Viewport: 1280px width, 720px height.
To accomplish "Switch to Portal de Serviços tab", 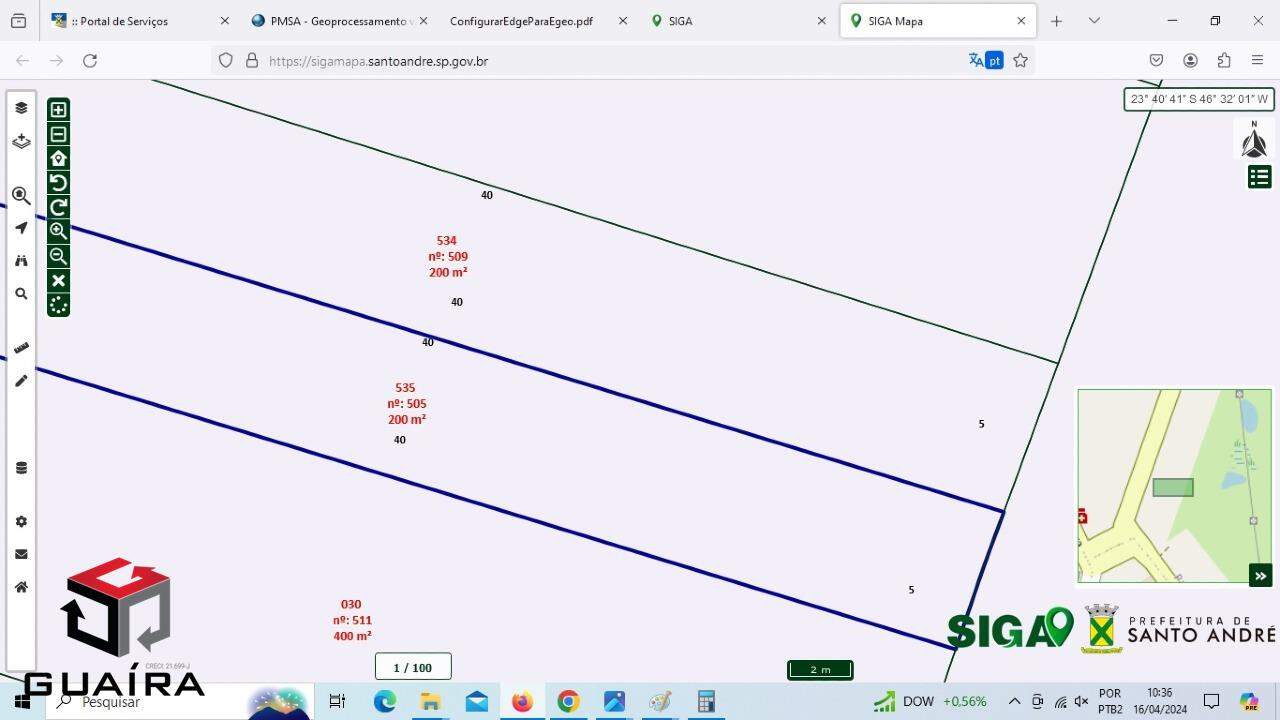I will 135,21.
